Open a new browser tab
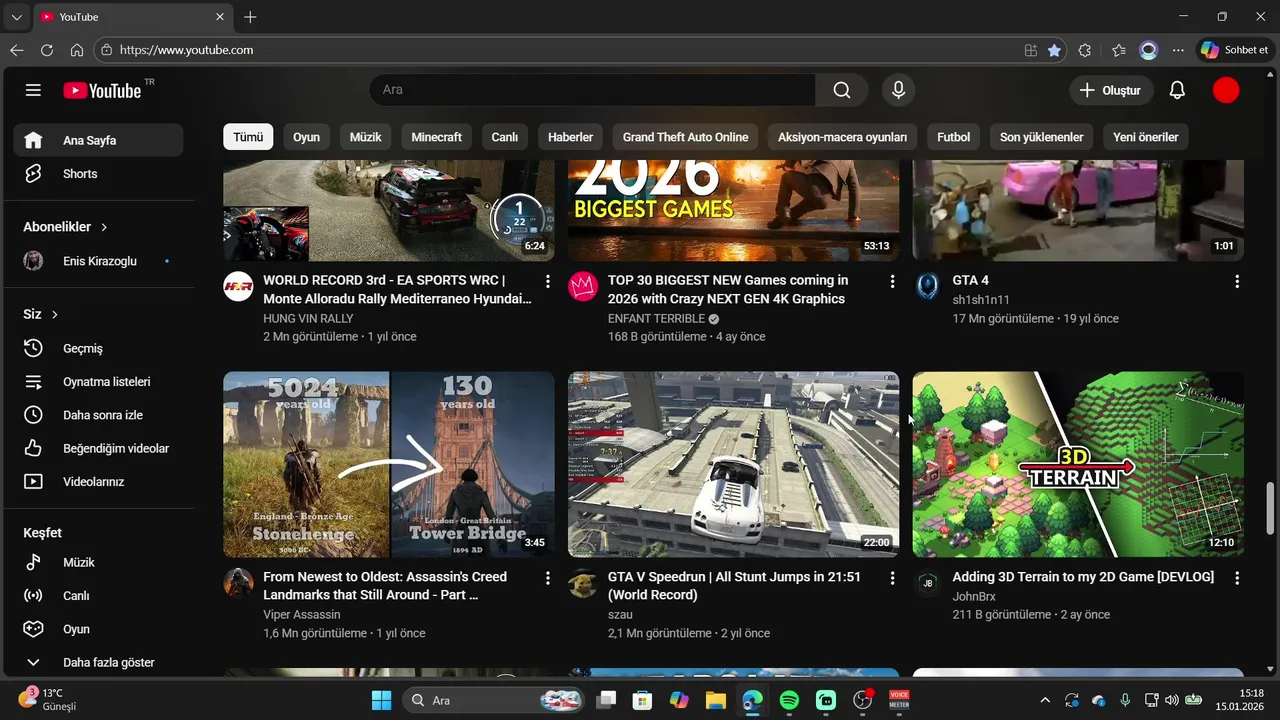1280x720 pixels. pyautogui.click(x=250, y=17)
